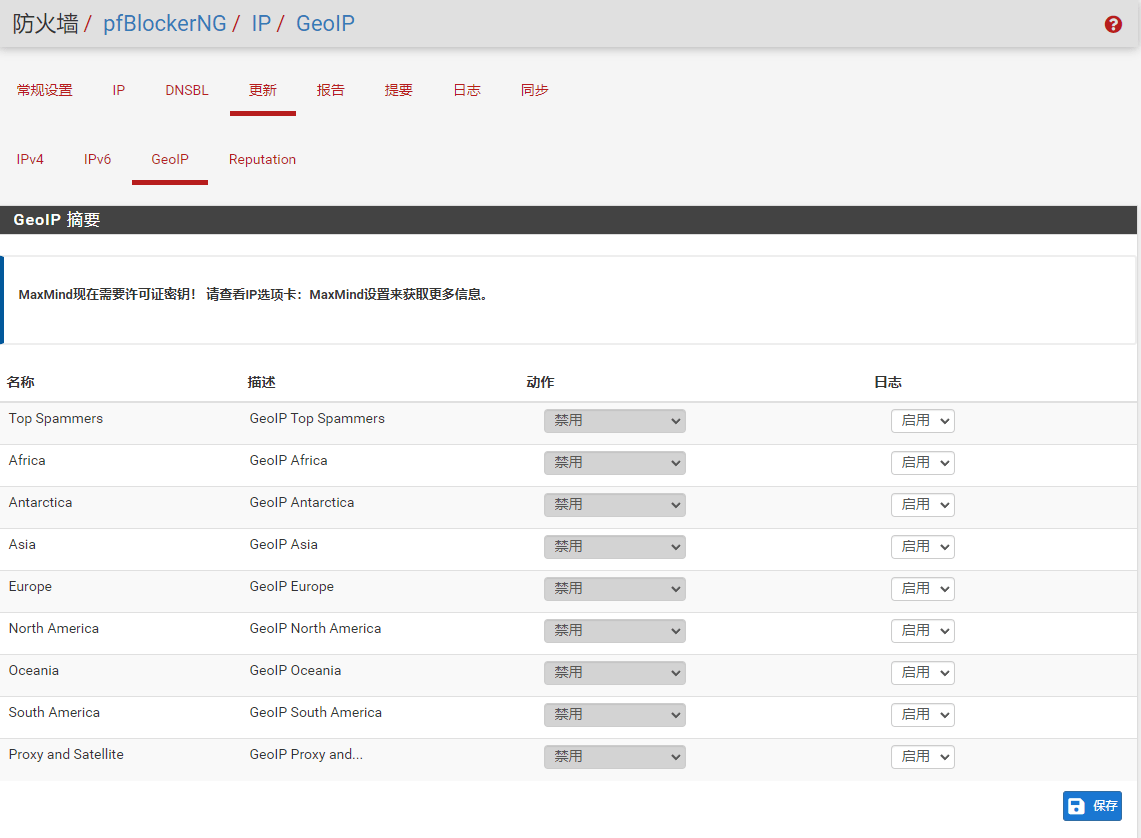Expand the South America action dropdown
1141x838 pixels.
614,715
